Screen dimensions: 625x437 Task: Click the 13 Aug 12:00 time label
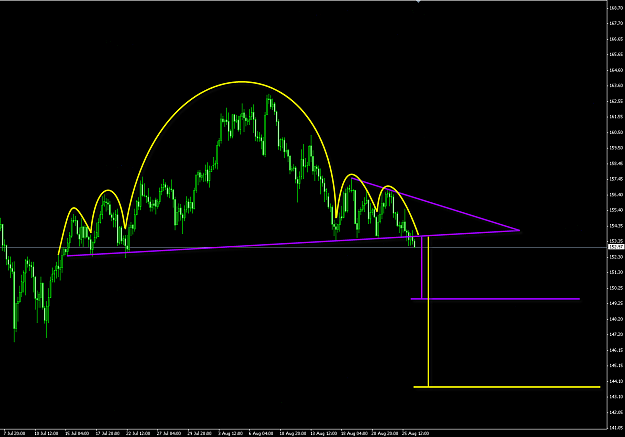pos(323,433)
